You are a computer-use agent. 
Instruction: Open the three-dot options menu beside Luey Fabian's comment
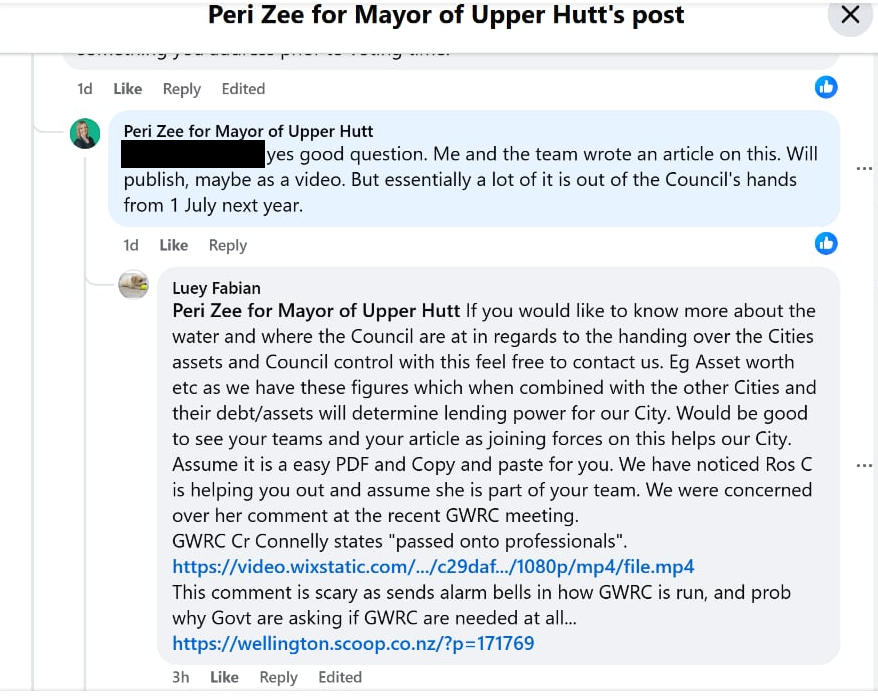tap(864, 465)
